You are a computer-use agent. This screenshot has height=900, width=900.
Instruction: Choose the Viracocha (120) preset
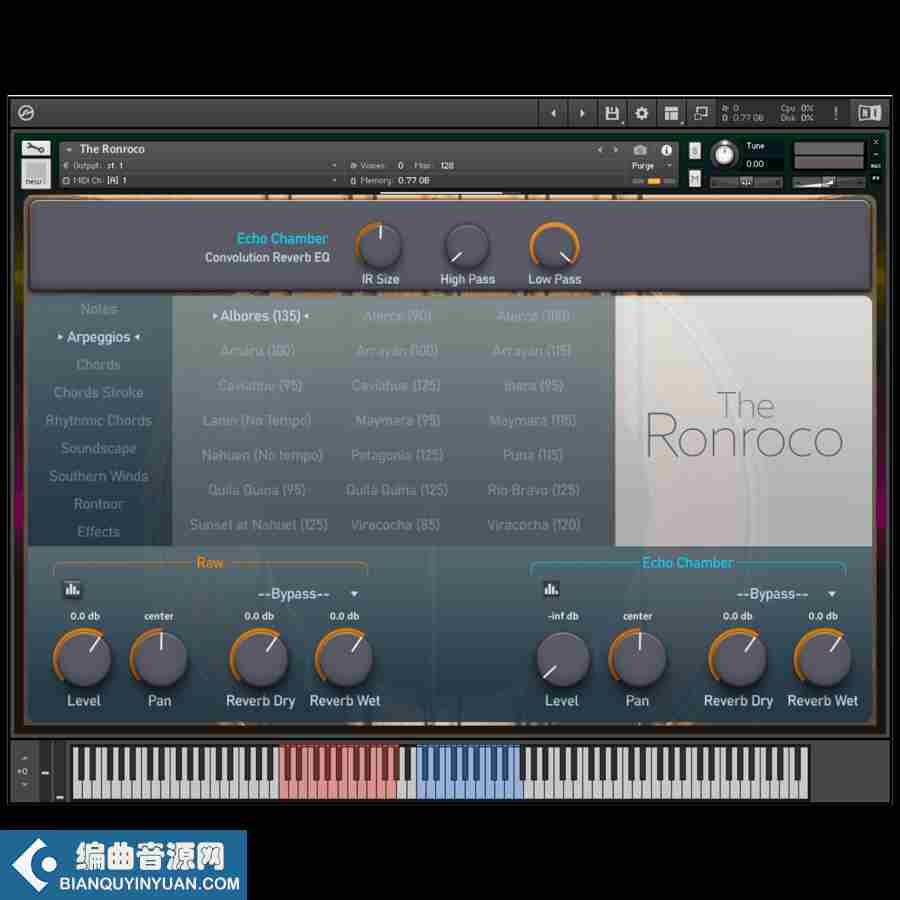(534, 525)
